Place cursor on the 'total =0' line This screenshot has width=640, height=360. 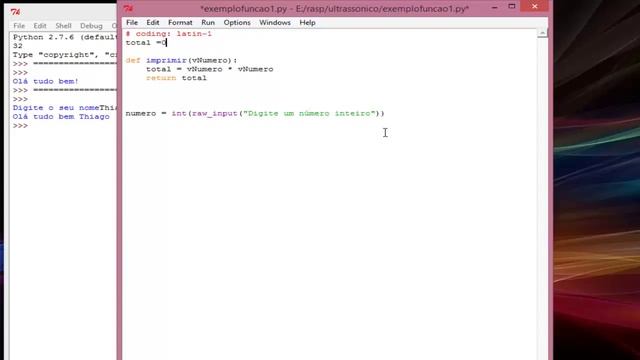click(146, 42)
